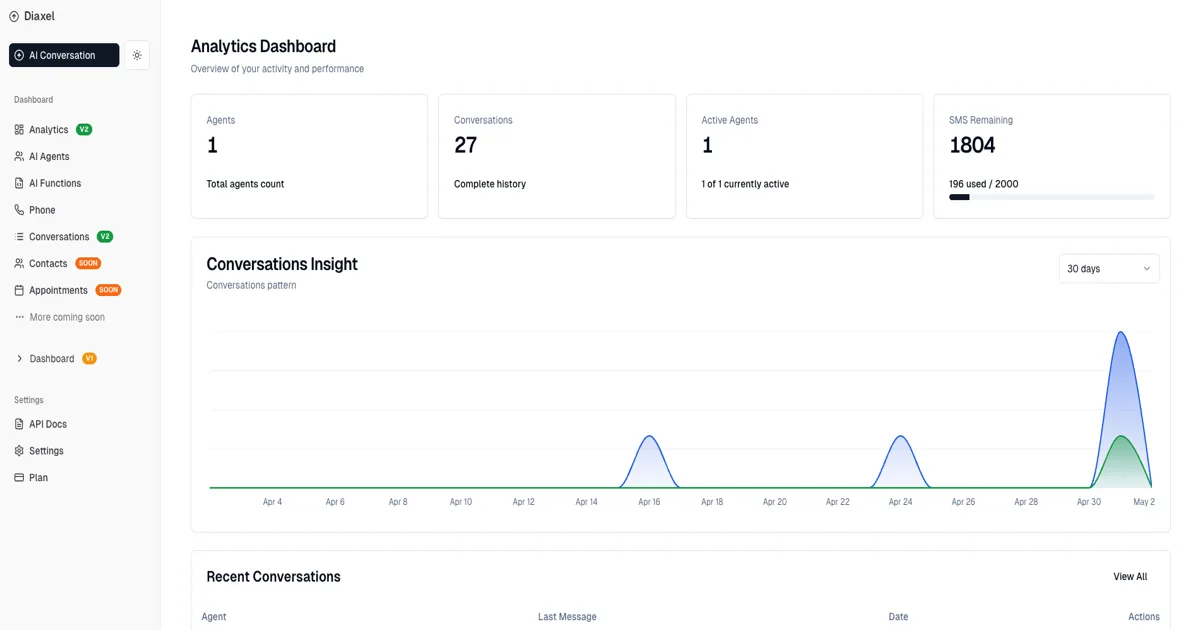Click the AI Agents people icon
This screenshot has width=1200, height=630.
19,157
